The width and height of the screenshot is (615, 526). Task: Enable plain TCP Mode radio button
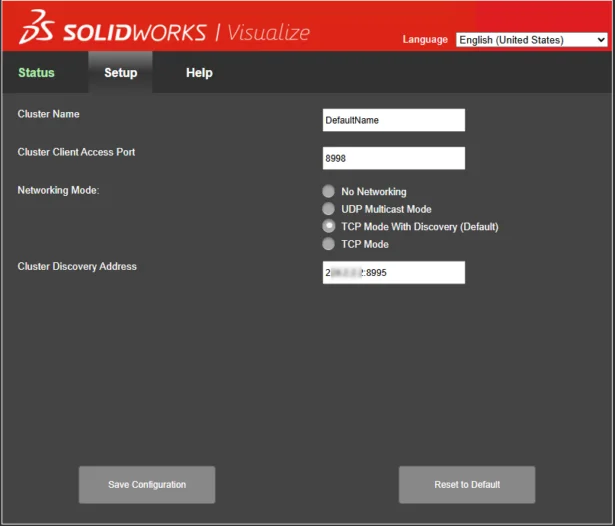pos(328,244)
